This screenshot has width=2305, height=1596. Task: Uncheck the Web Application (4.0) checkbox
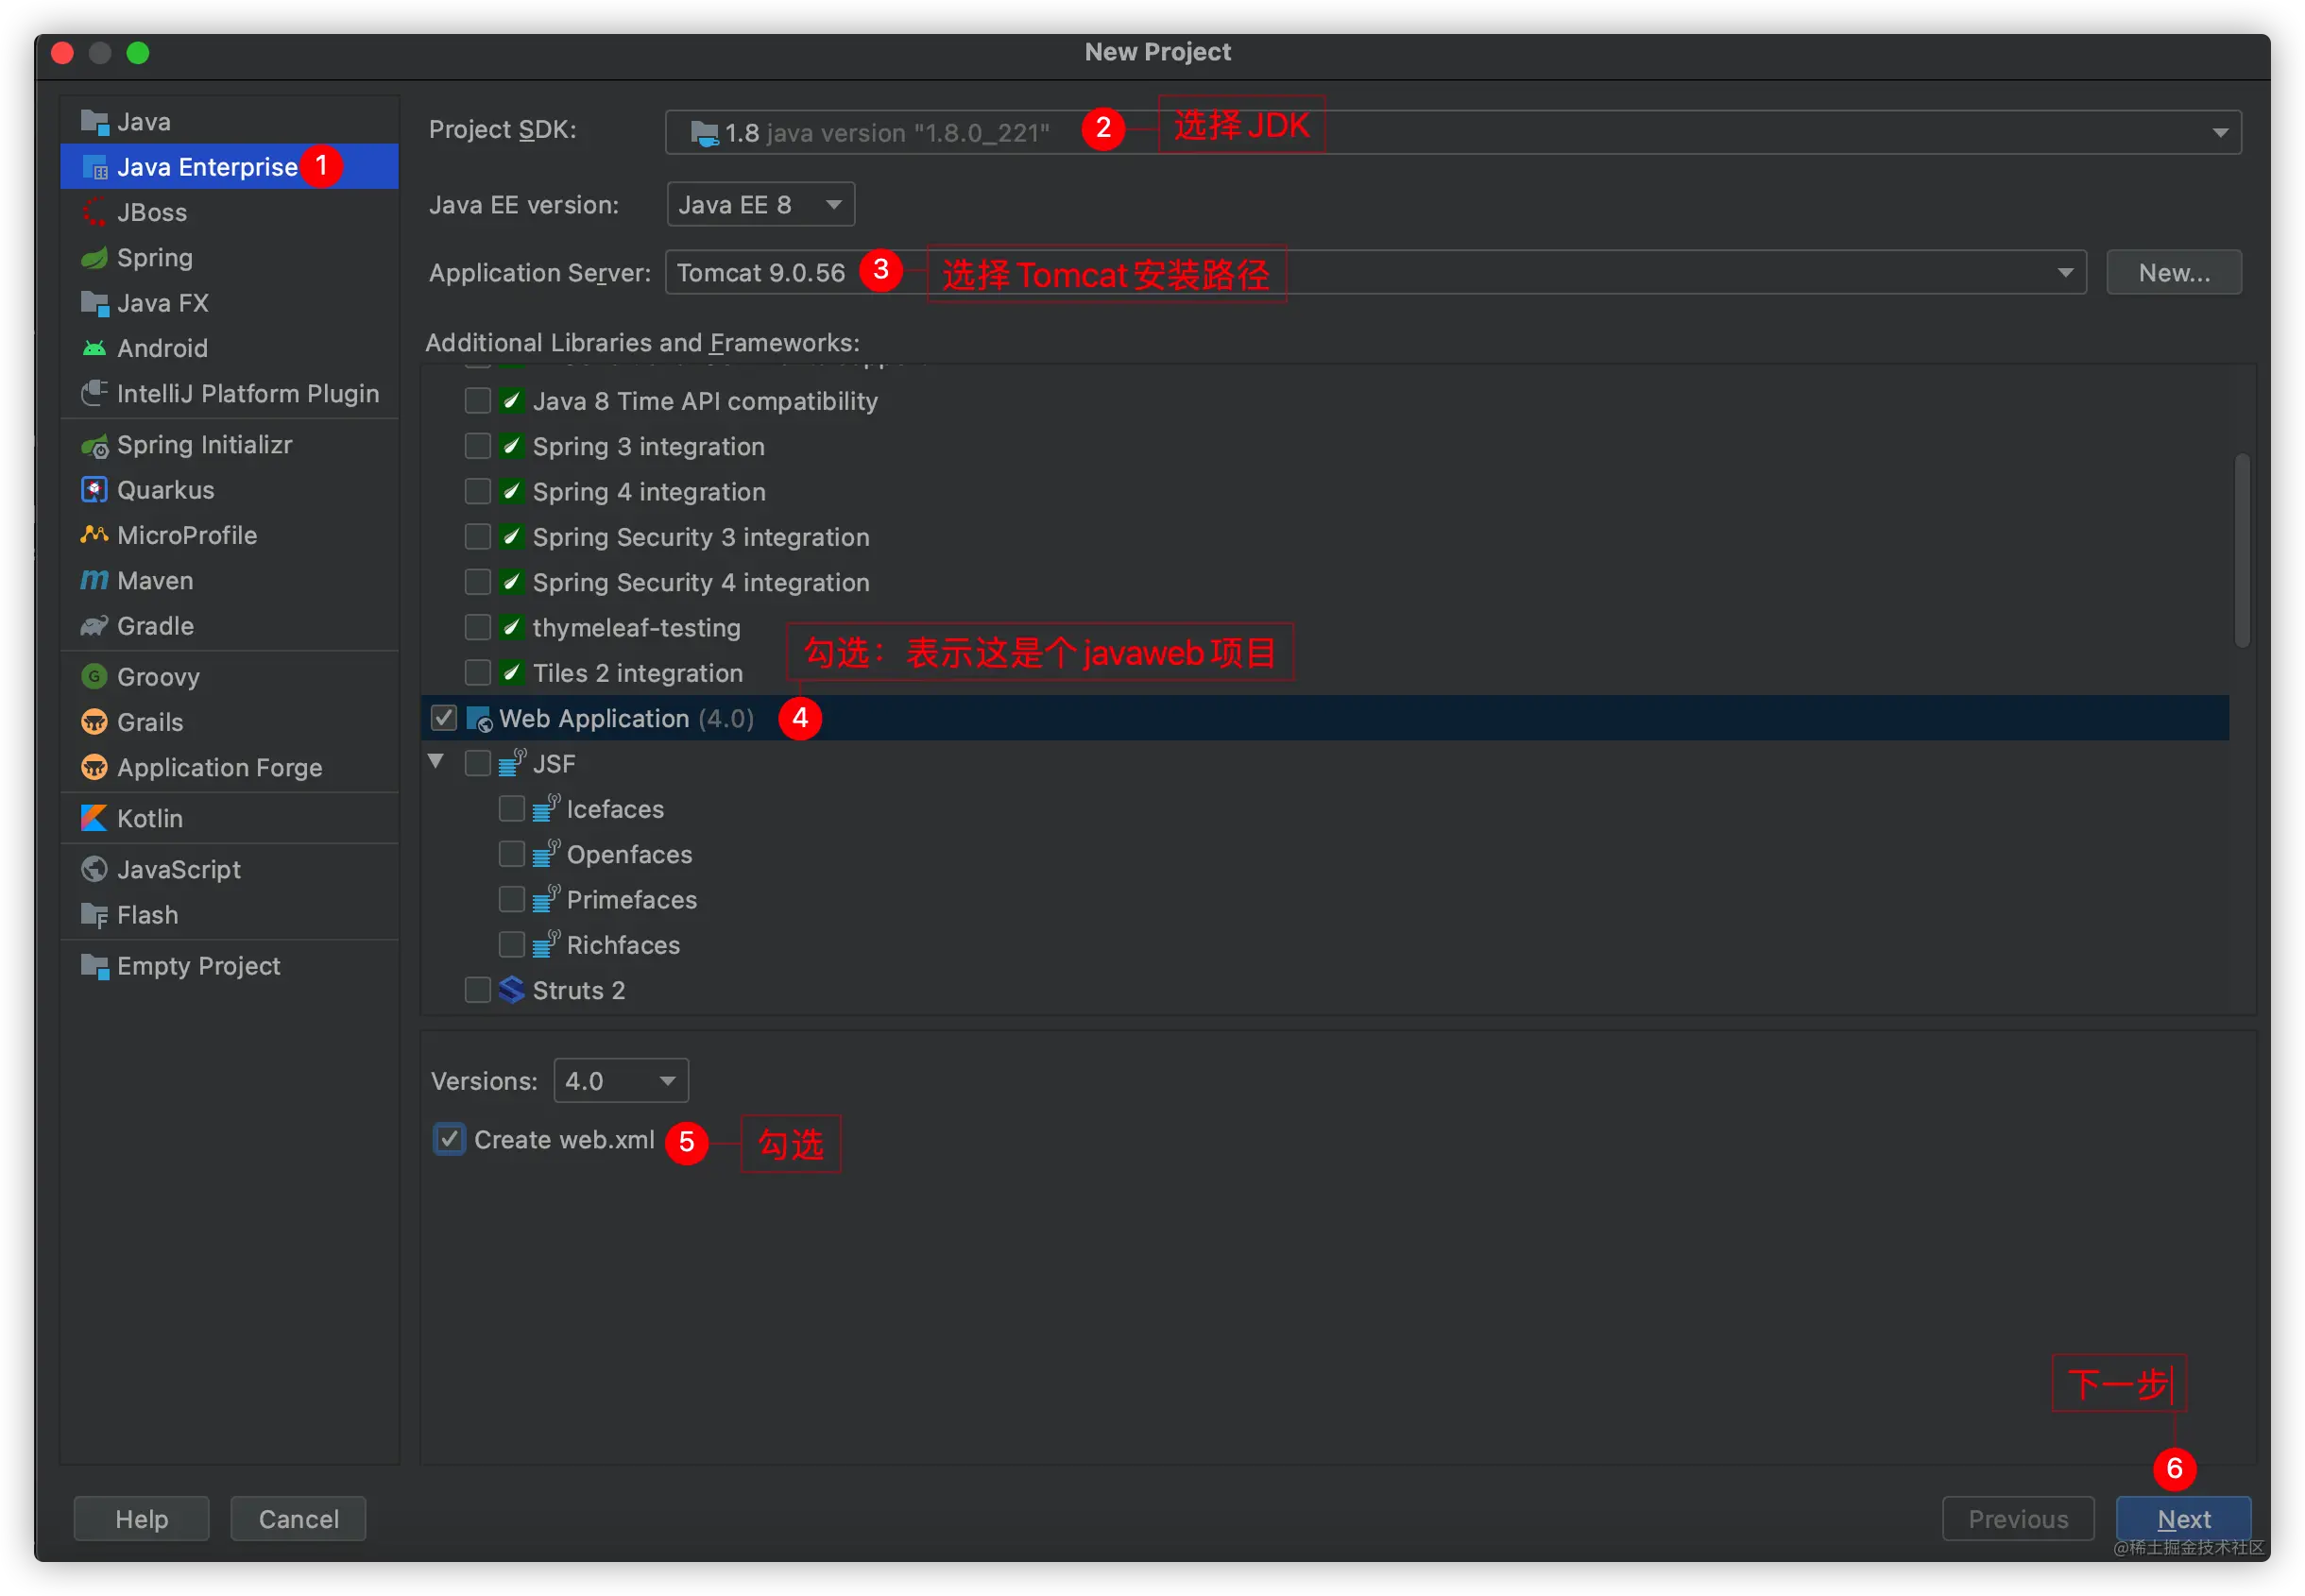pos(444,718)
